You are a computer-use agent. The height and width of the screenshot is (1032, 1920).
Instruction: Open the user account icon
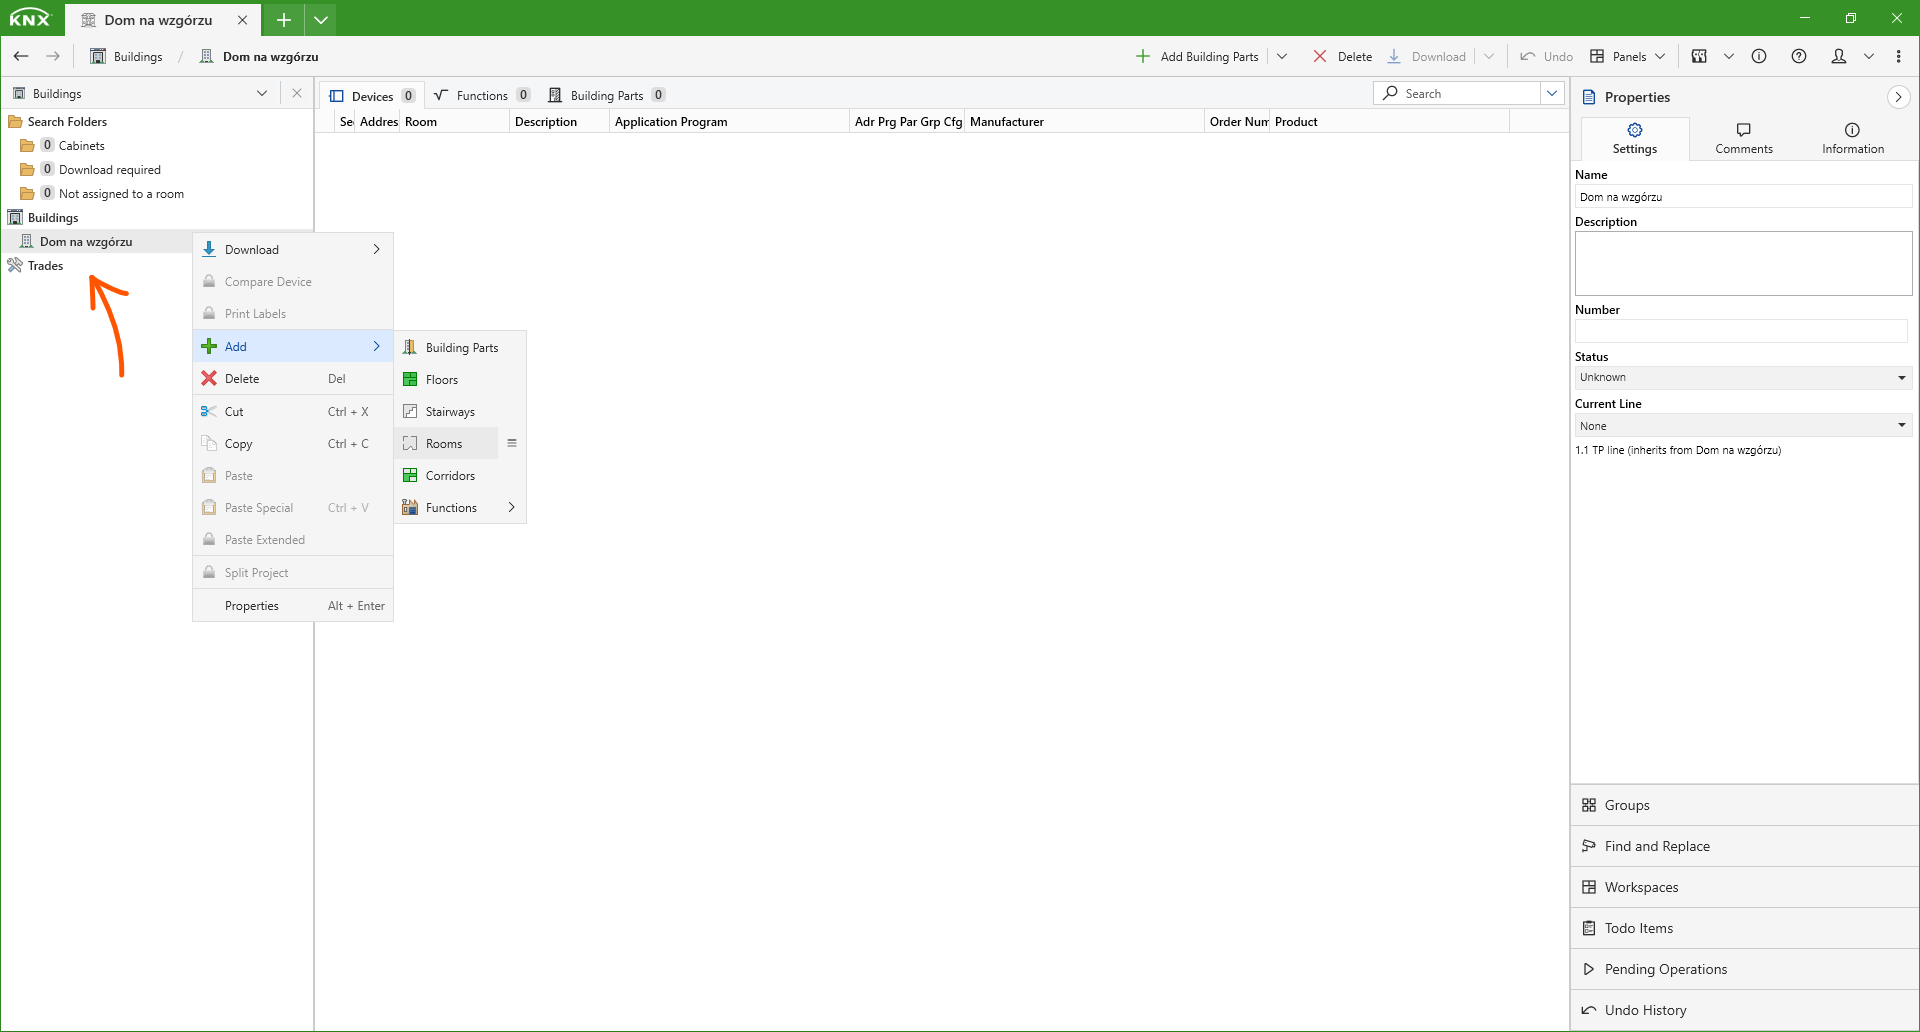(1838, 57)
